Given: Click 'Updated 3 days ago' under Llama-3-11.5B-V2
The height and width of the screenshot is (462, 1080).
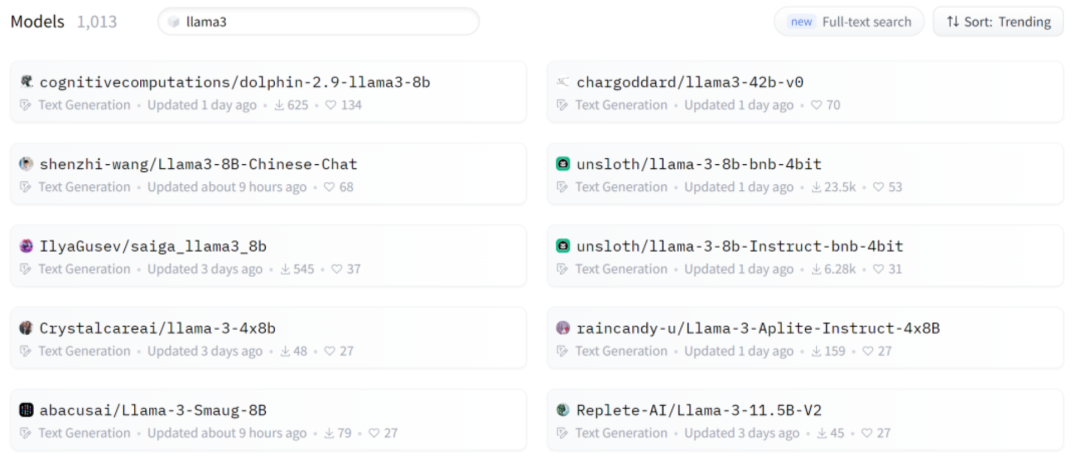Looking at the screenshot, I should pos(742,433).
